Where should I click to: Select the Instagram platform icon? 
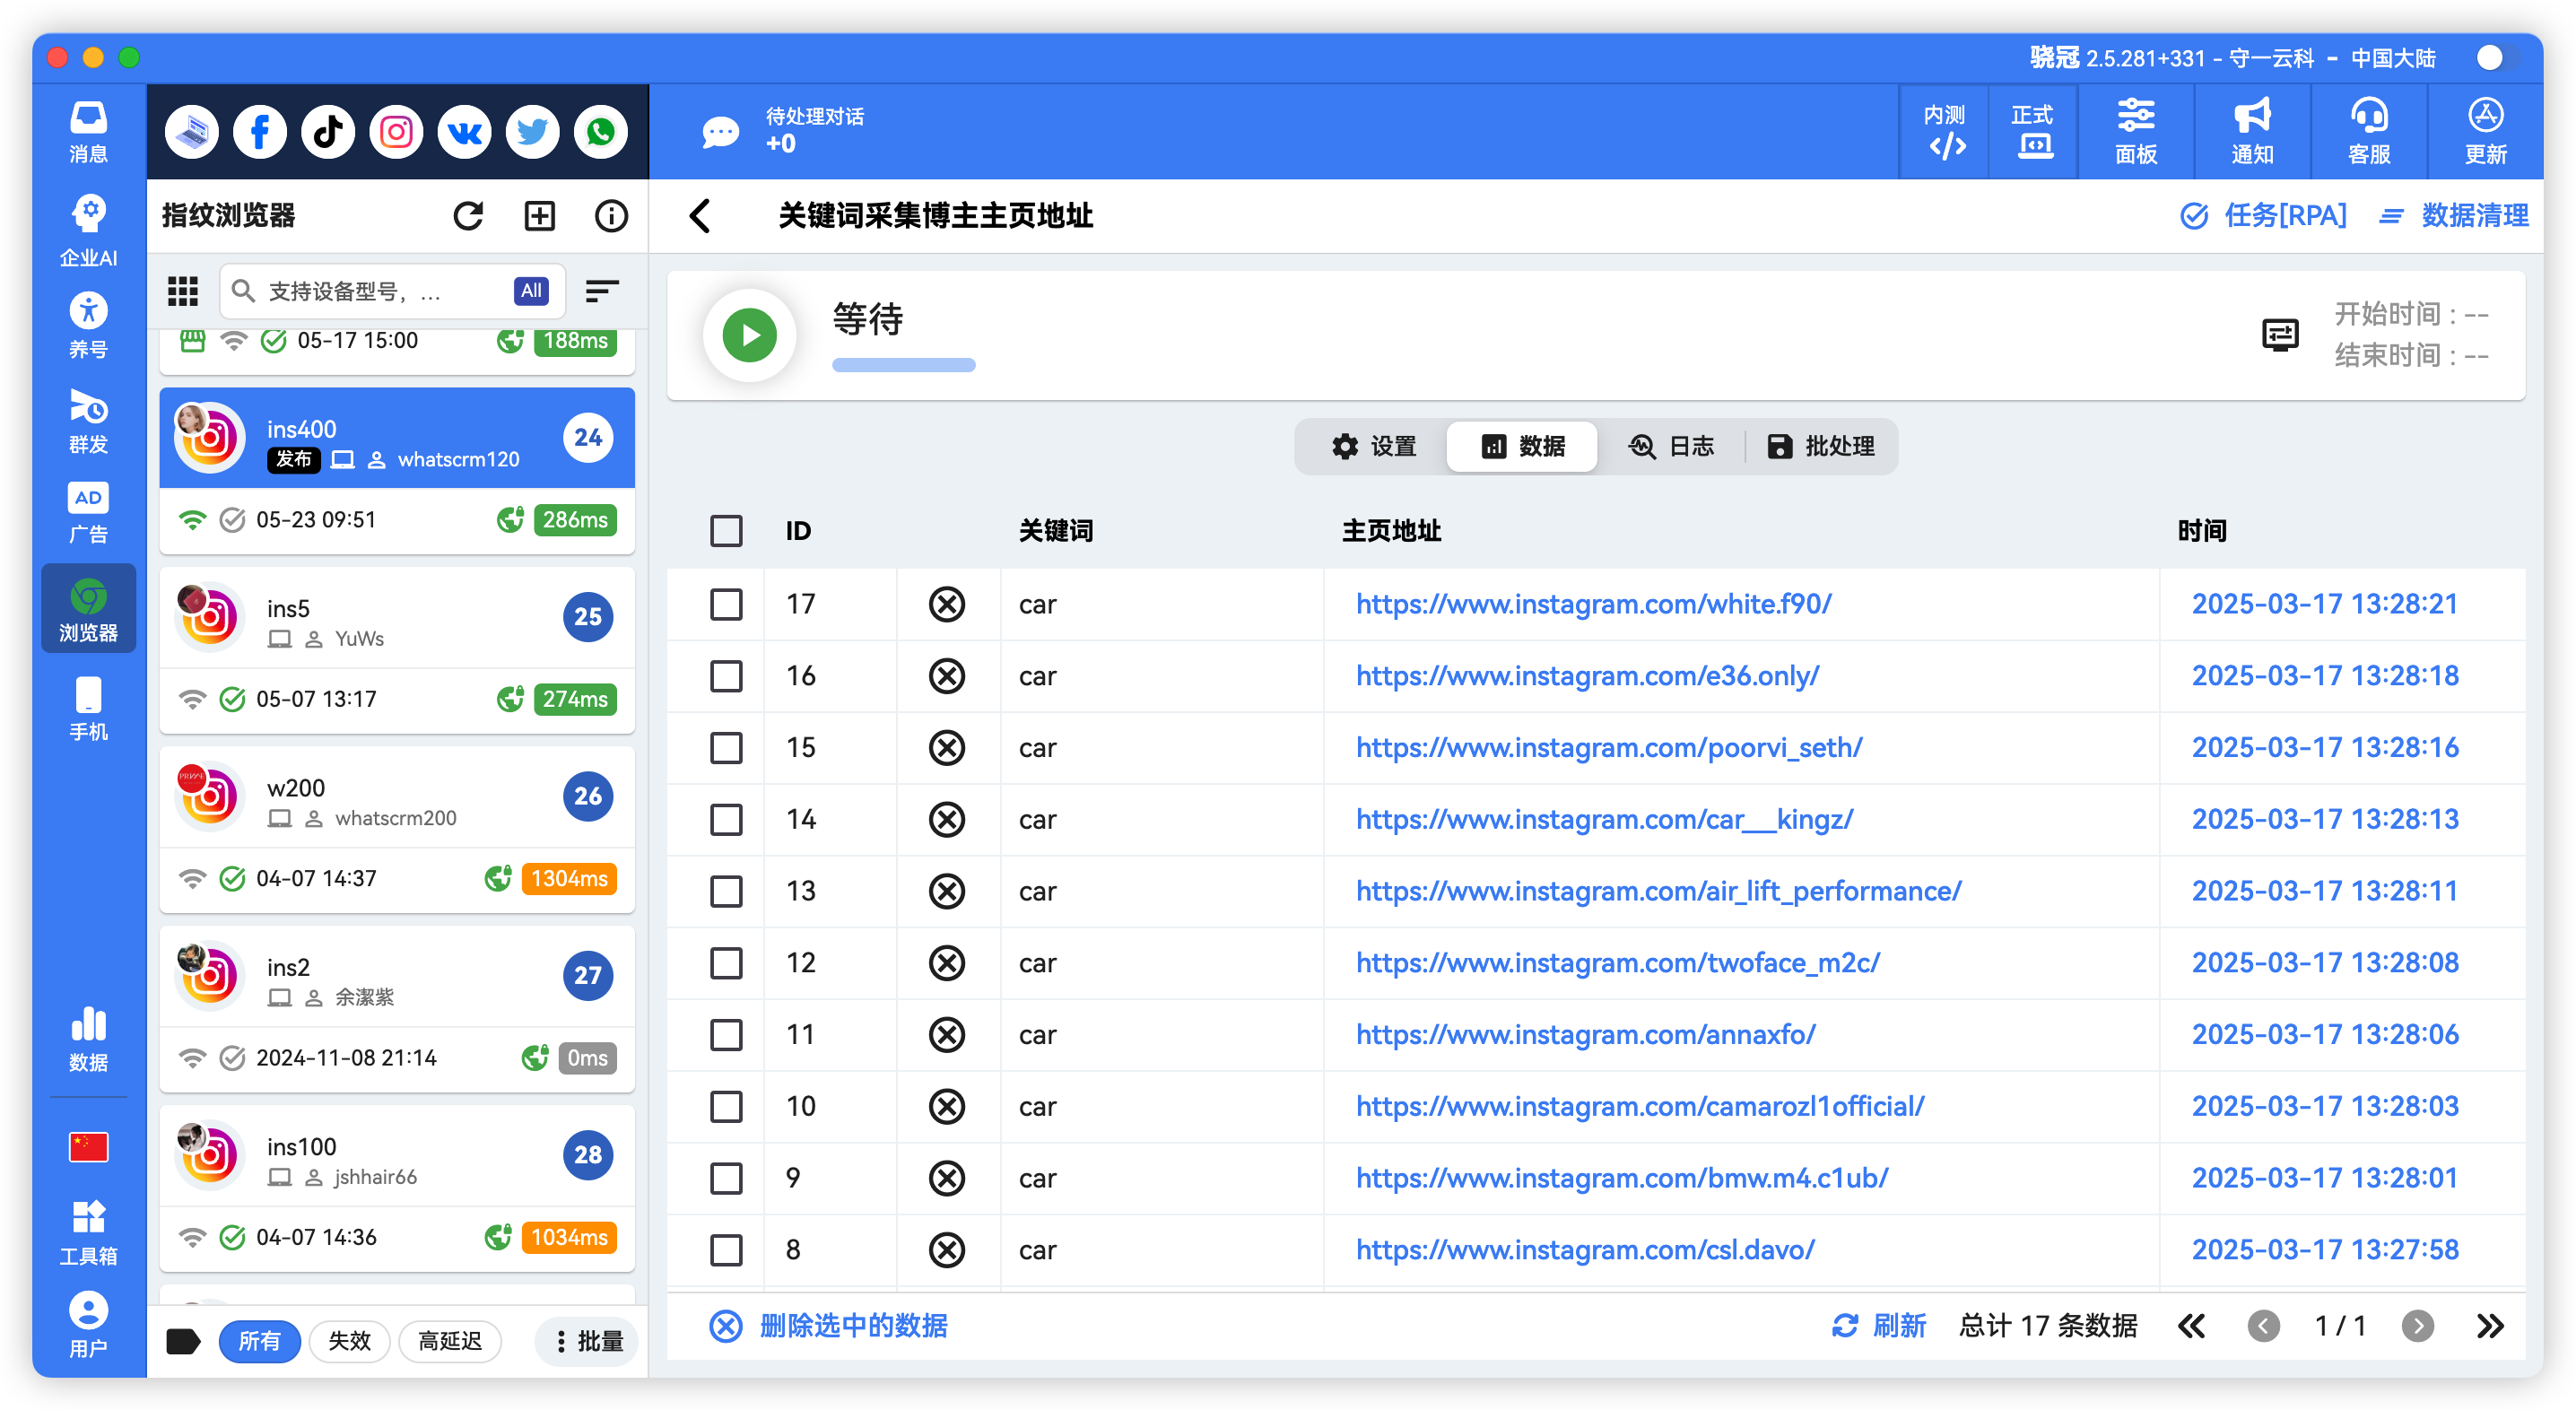click(x=395, y=131)
